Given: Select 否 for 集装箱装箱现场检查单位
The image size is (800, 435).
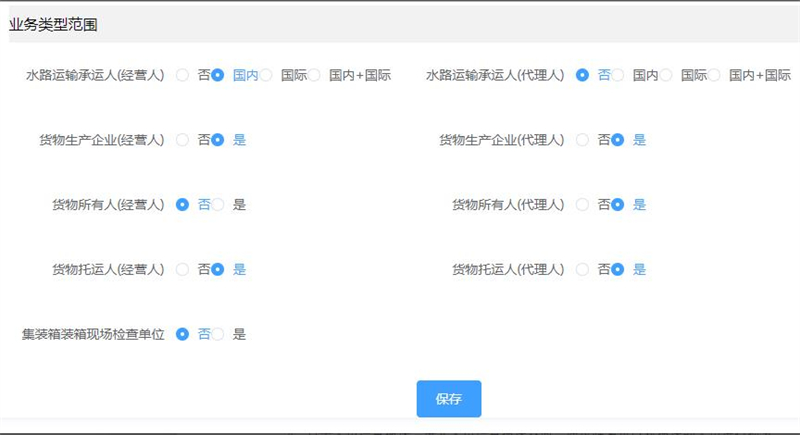Looking at the screenshot, I should pos(182,334).
